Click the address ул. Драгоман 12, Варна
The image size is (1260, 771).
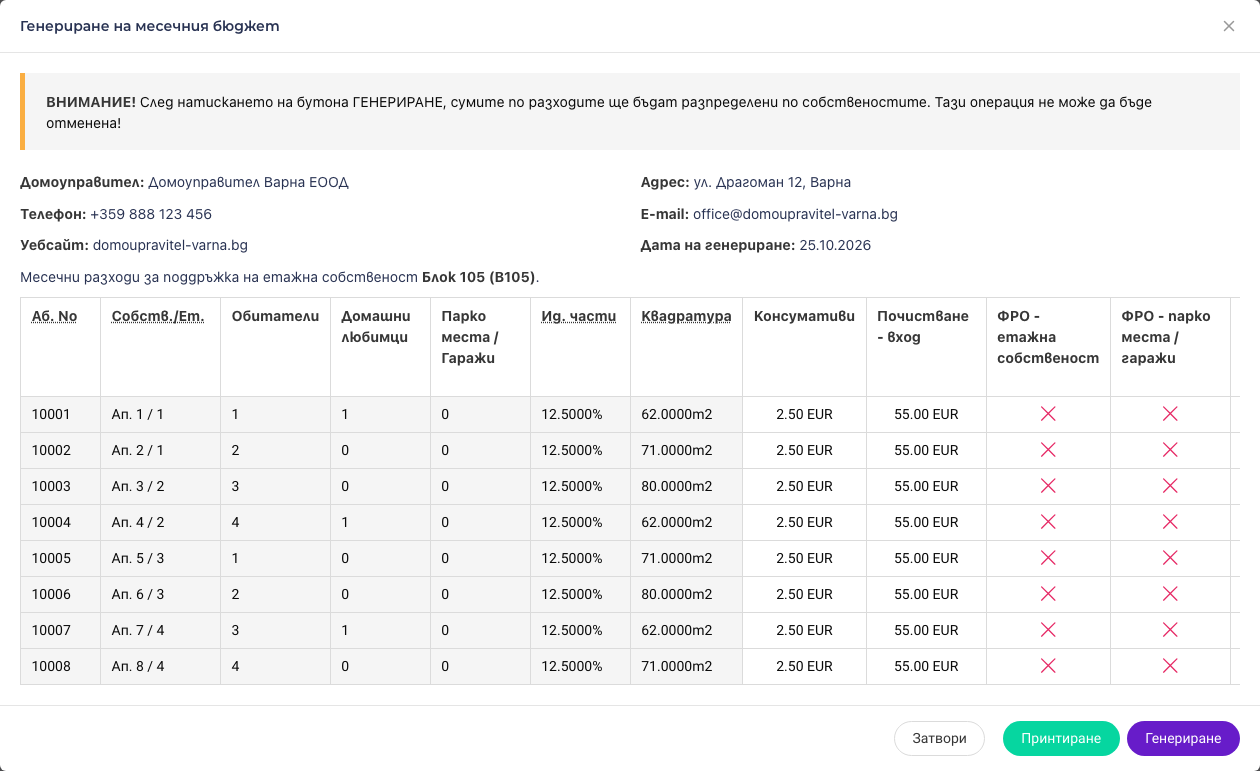[772, 183]
